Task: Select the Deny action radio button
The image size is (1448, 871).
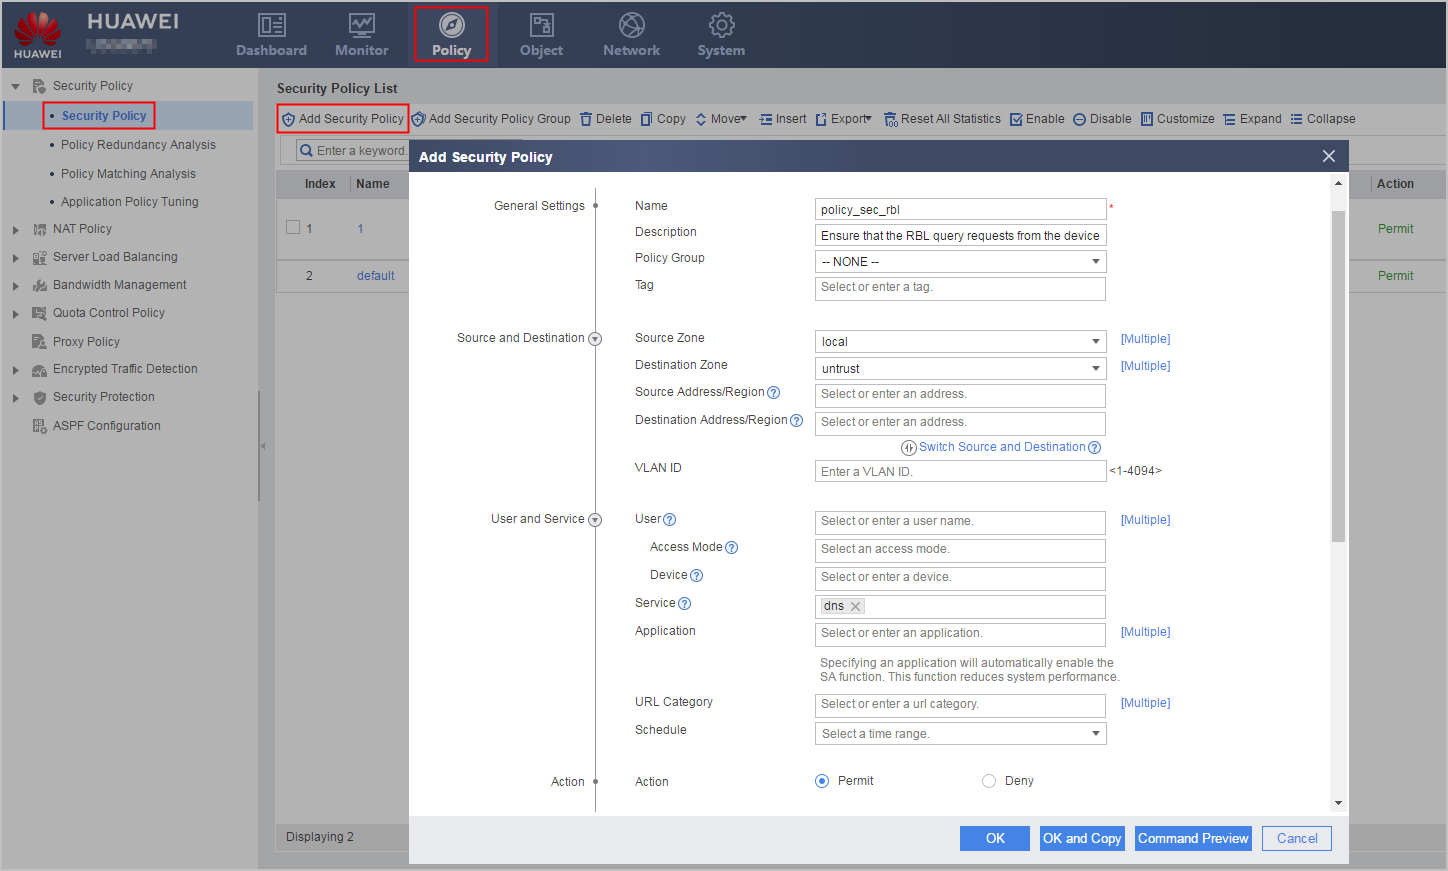Action: pos(989,781)
